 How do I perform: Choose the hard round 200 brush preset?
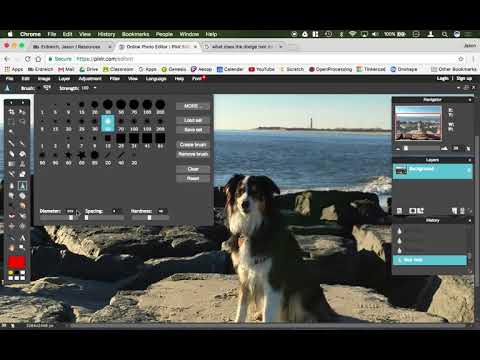[160, 104]
